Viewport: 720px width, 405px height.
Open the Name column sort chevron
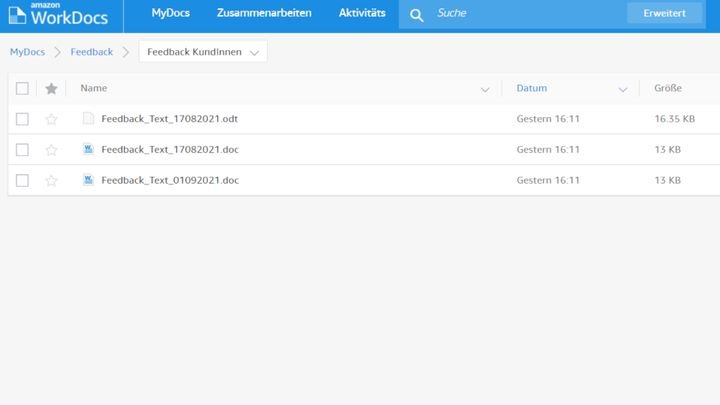coord(485,89)
